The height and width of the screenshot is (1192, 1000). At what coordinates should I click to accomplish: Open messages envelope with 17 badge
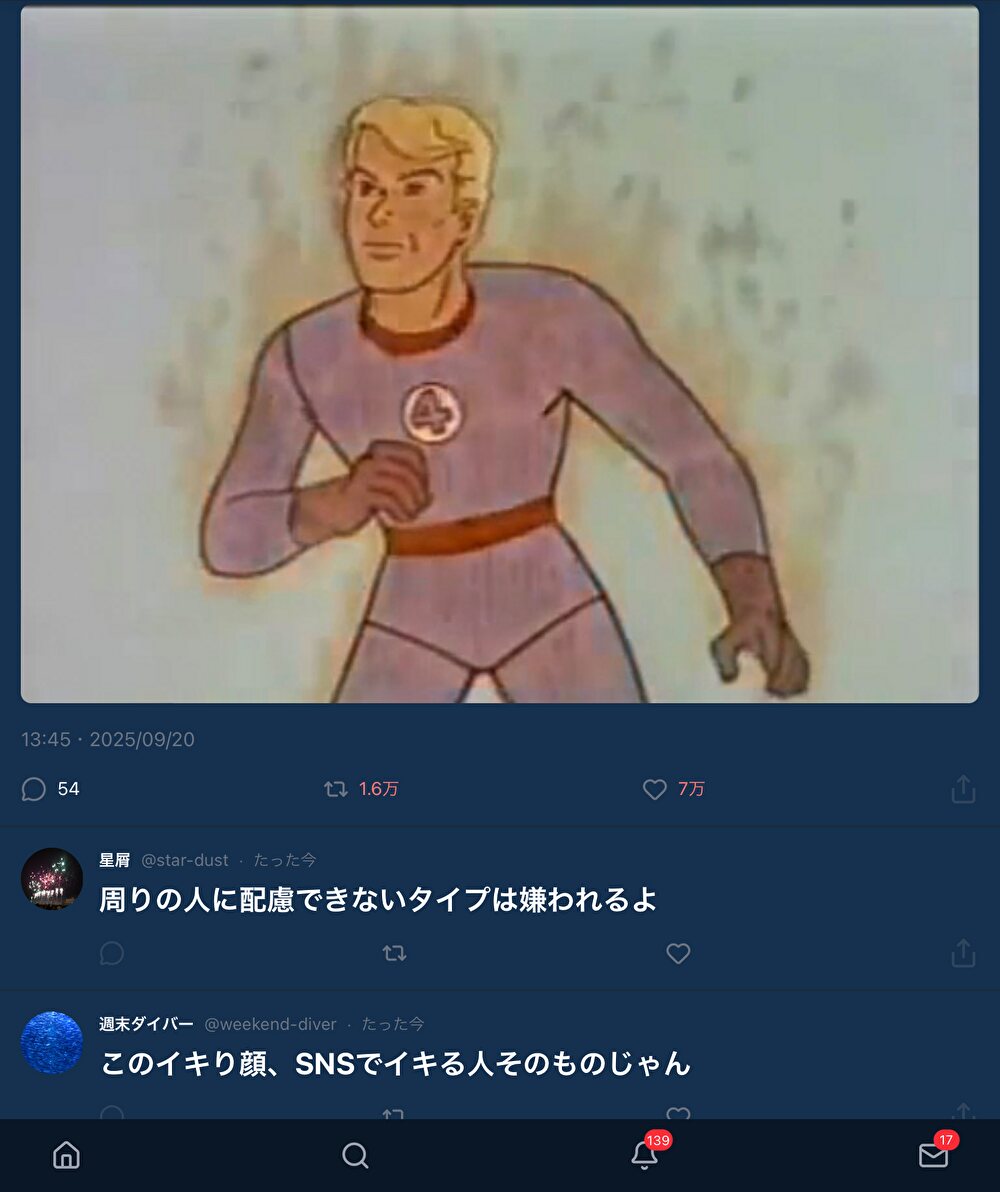[933, 1155]
